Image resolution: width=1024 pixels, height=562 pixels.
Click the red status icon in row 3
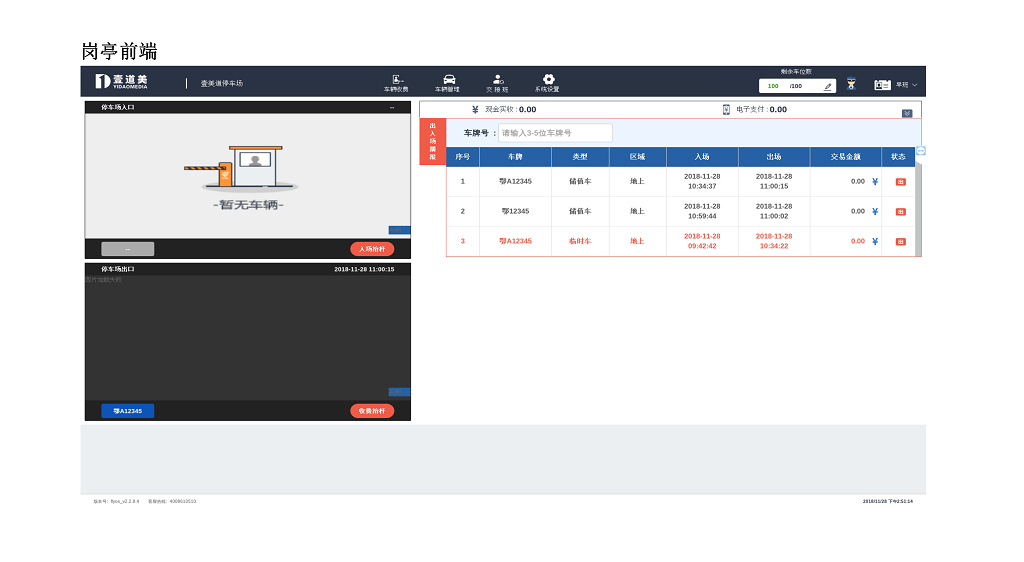click(x=900, y=242)
